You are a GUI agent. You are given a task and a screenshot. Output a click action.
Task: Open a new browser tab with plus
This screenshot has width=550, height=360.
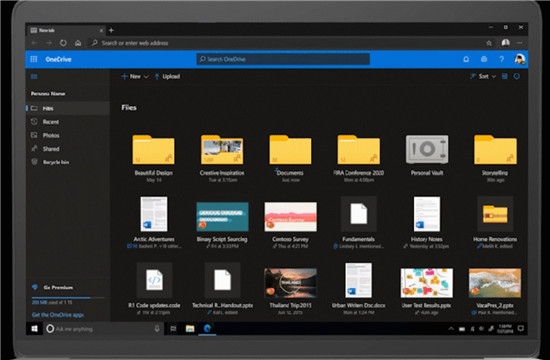point(111,30)
